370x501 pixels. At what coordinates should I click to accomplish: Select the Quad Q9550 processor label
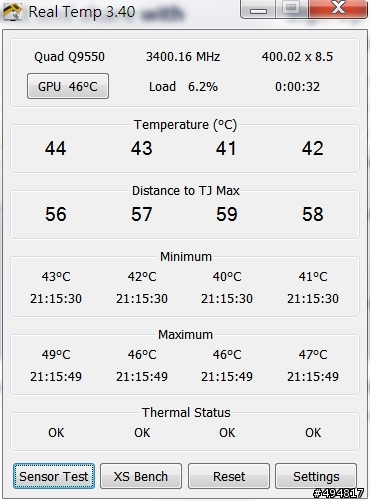[69, 57]
